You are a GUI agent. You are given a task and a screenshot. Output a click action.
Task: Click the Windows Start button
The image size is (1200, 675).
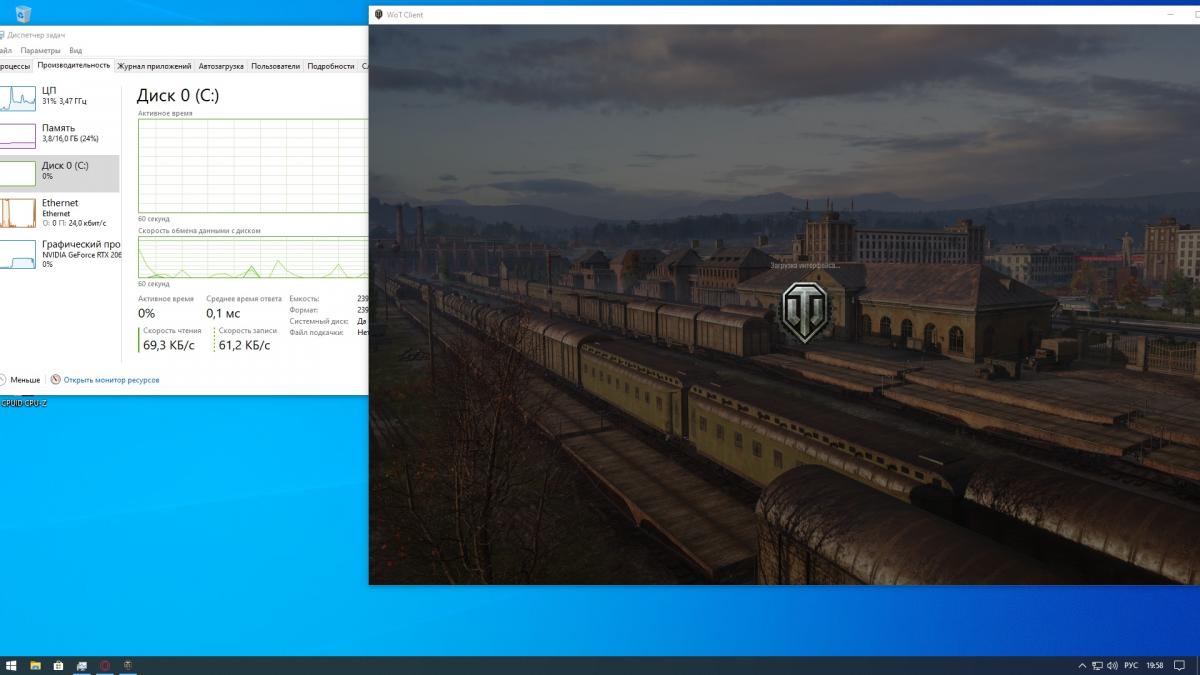pyautogui.click(x=11, y=665)
